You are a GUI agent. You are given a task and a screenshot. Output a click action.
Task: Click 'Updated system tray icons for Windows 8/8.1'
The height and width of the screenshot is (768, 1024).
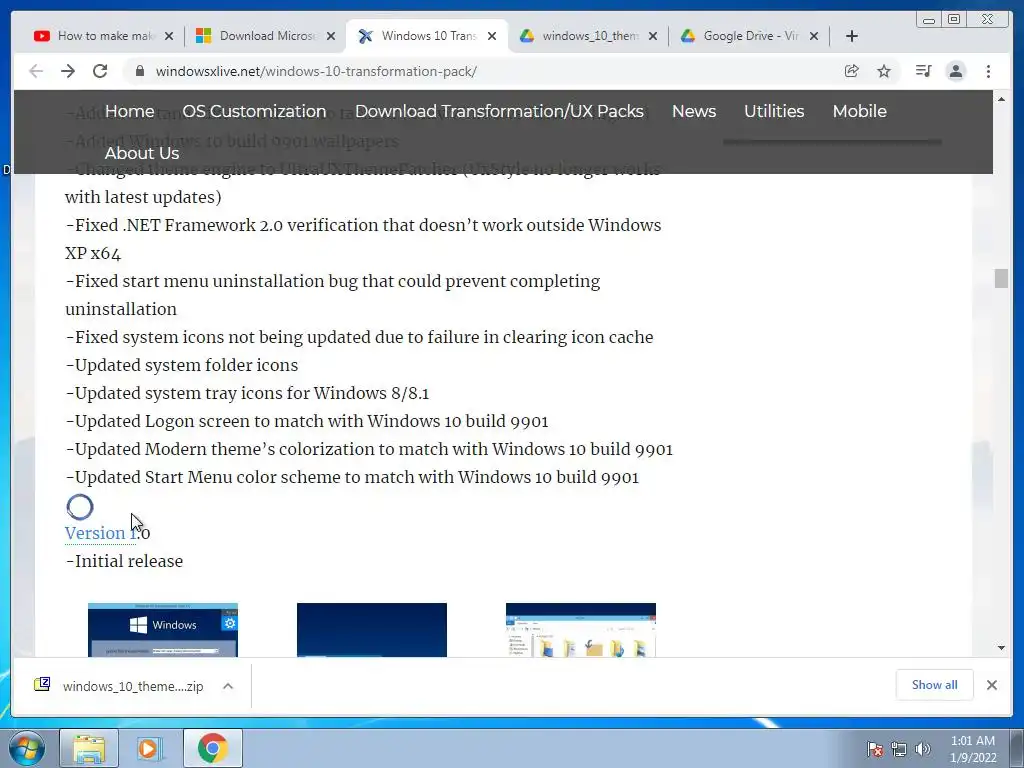(x=252, y=393)
